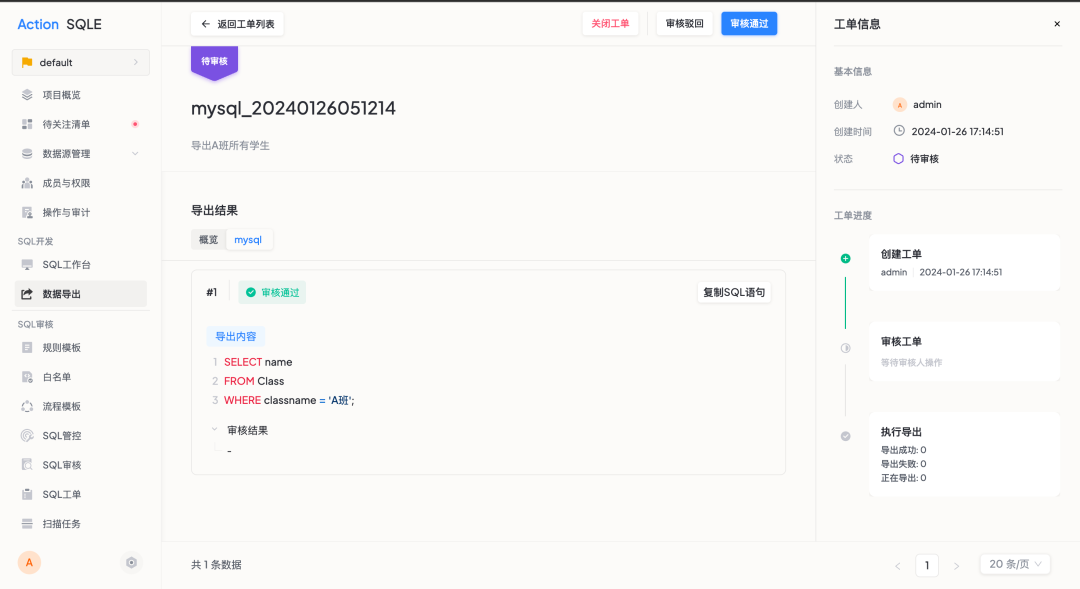Open the settings gear at sidebar bottom
1080x589 pixels.
click(132, 563)
